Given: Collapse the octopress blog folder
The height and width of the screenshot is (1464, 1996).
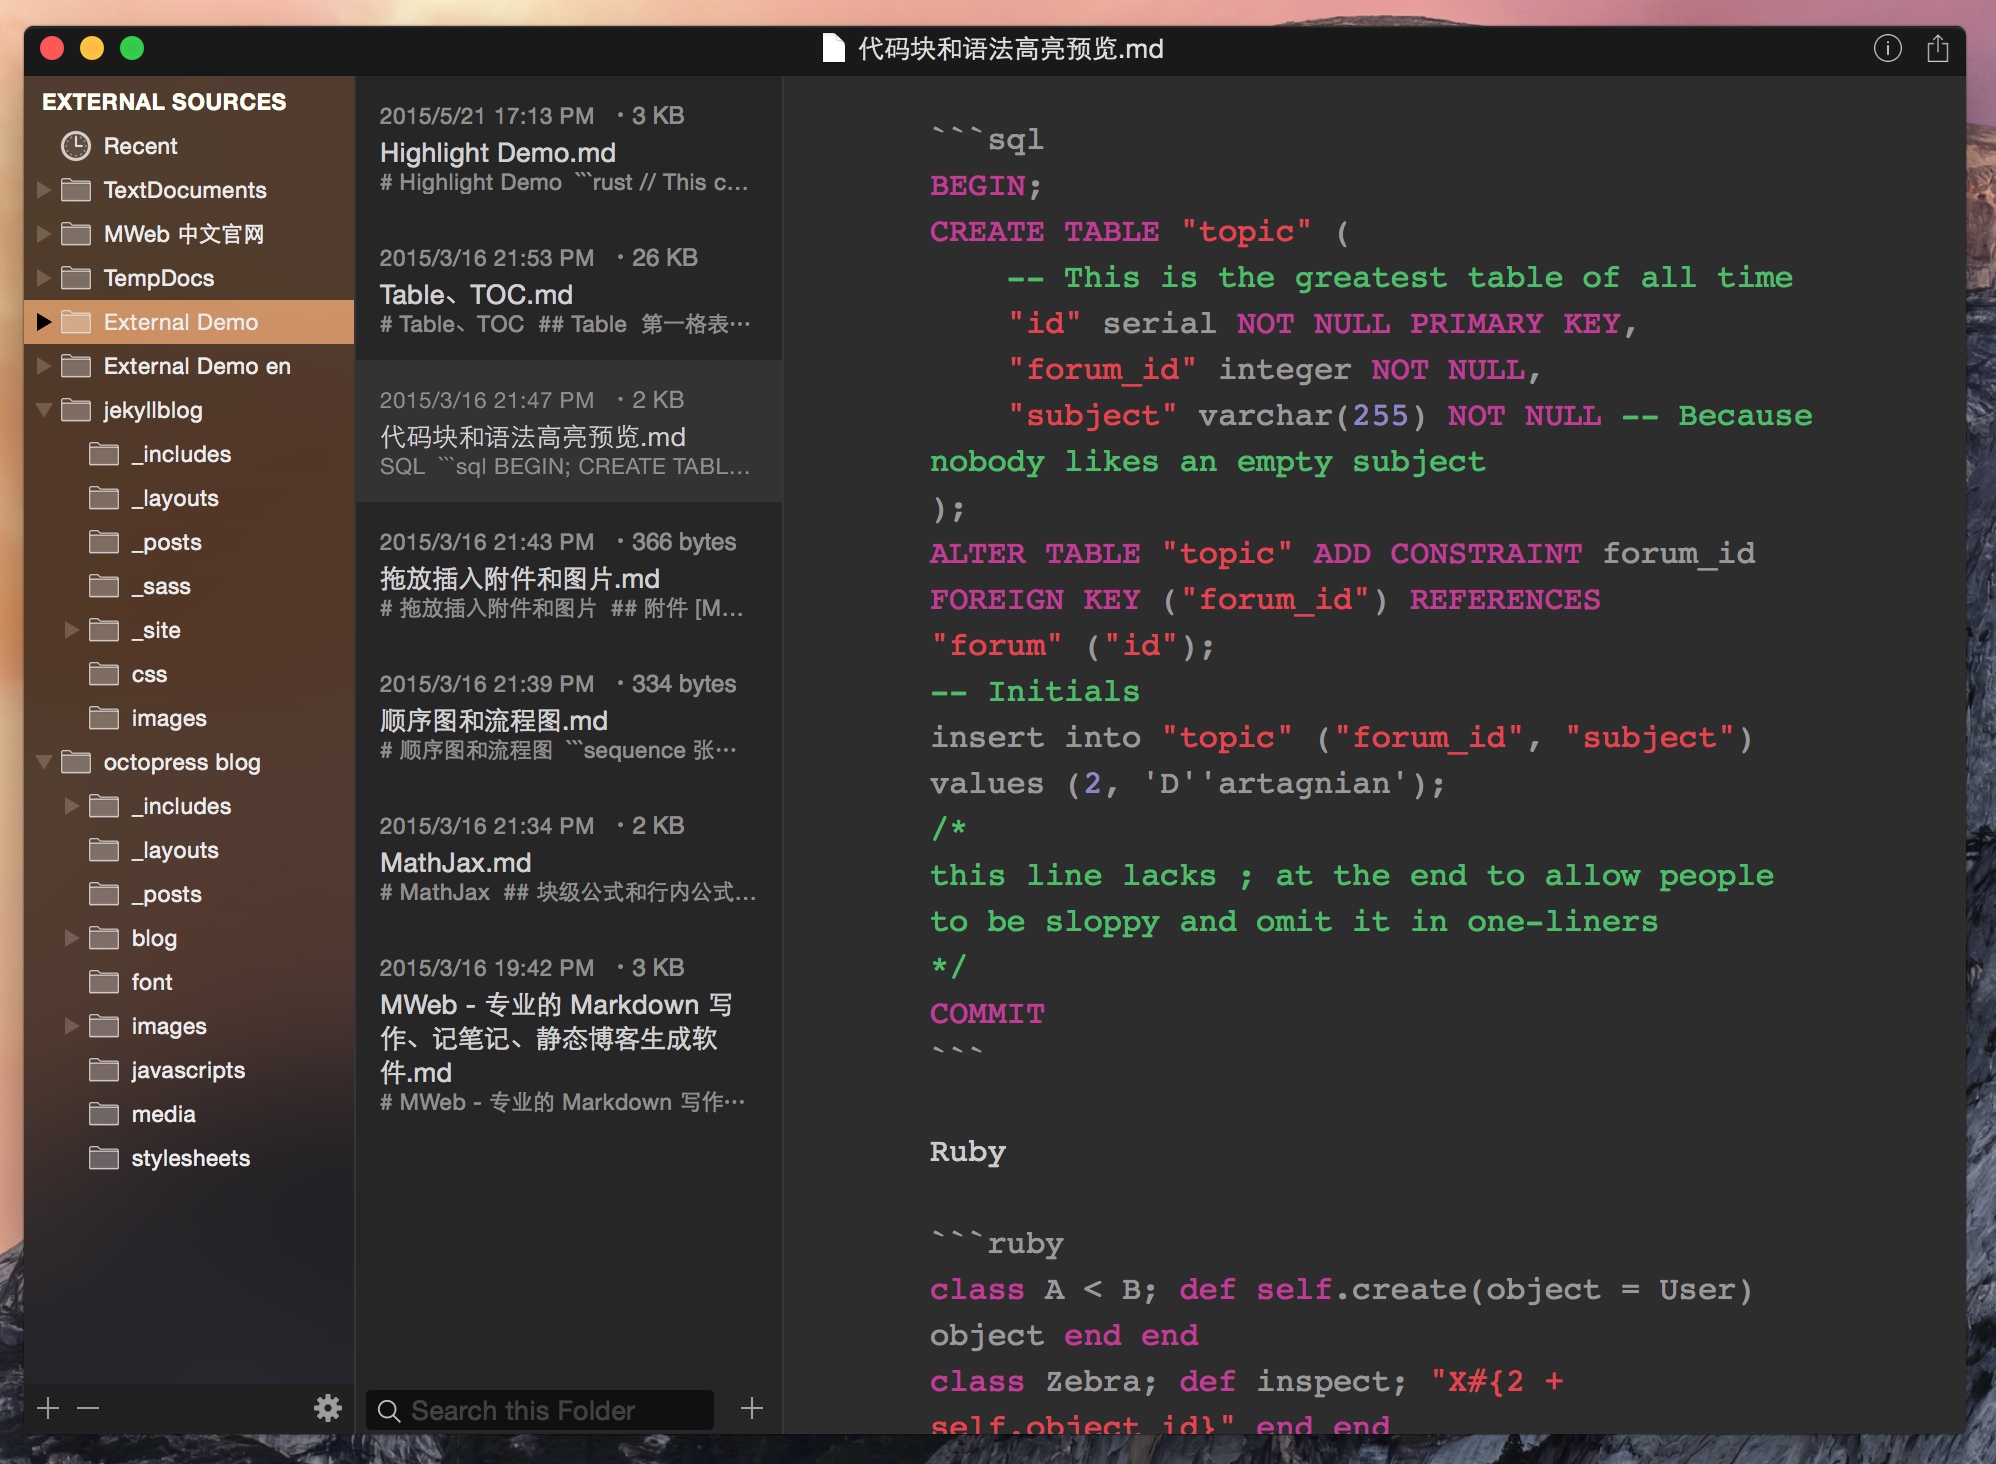Looking at the screenshot, I should 44,762.
